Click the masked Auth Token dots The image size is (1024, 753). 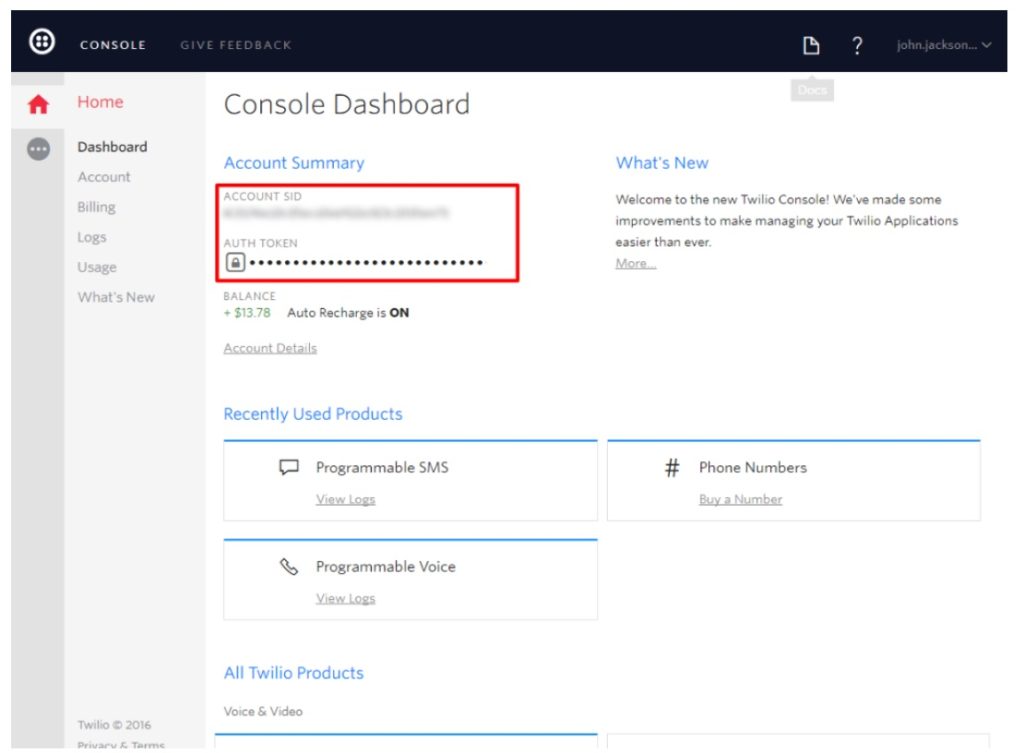click(366, 263)
